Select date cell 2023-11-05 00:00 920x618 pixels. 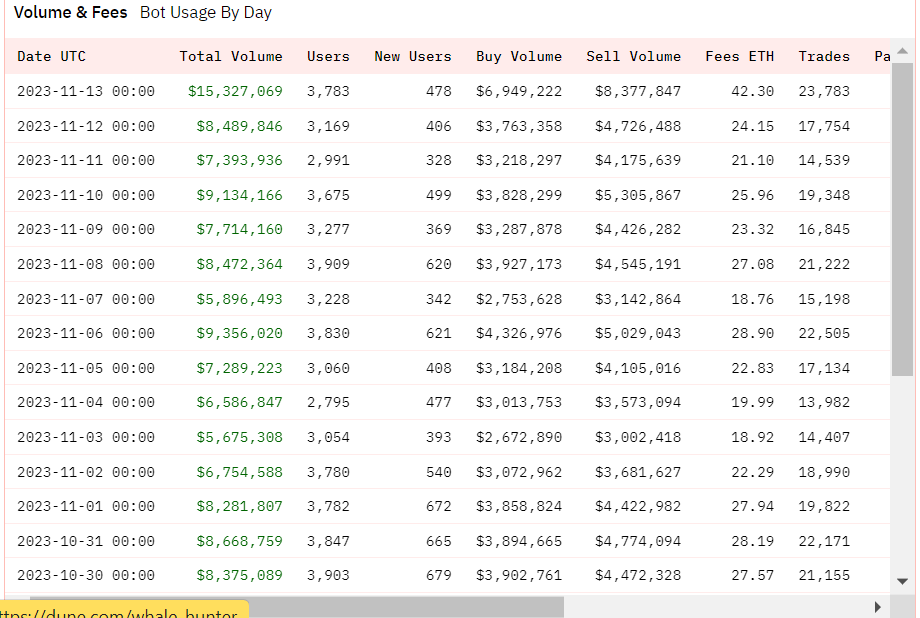point(86,368)
